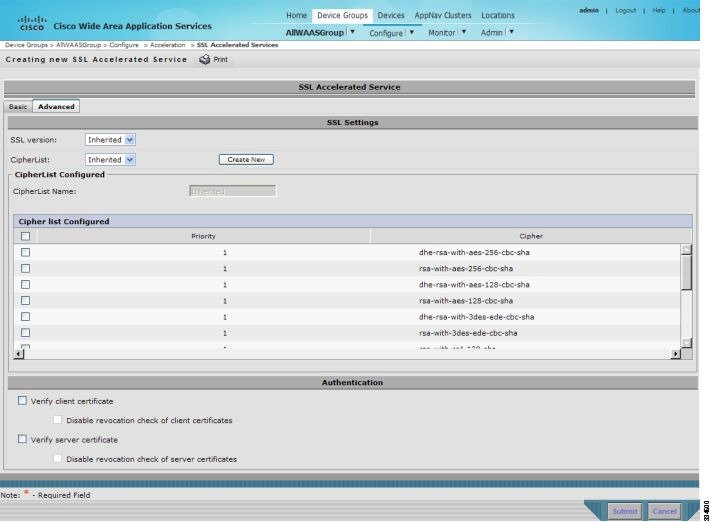Open the About link
Screen dimensions: 711x522
(x=691, y=10)
